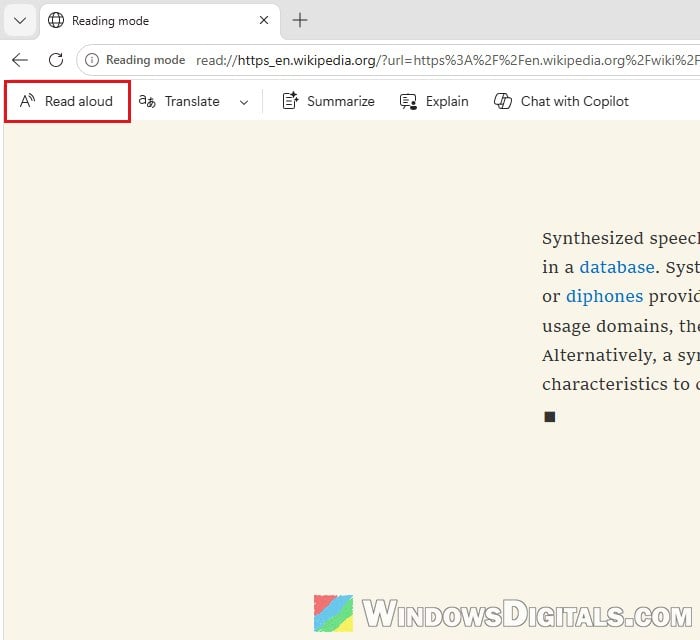The height and width of the screenshot is (640, 700).
Task: Click the globe favicon on the tab
Action: point(56,20)
